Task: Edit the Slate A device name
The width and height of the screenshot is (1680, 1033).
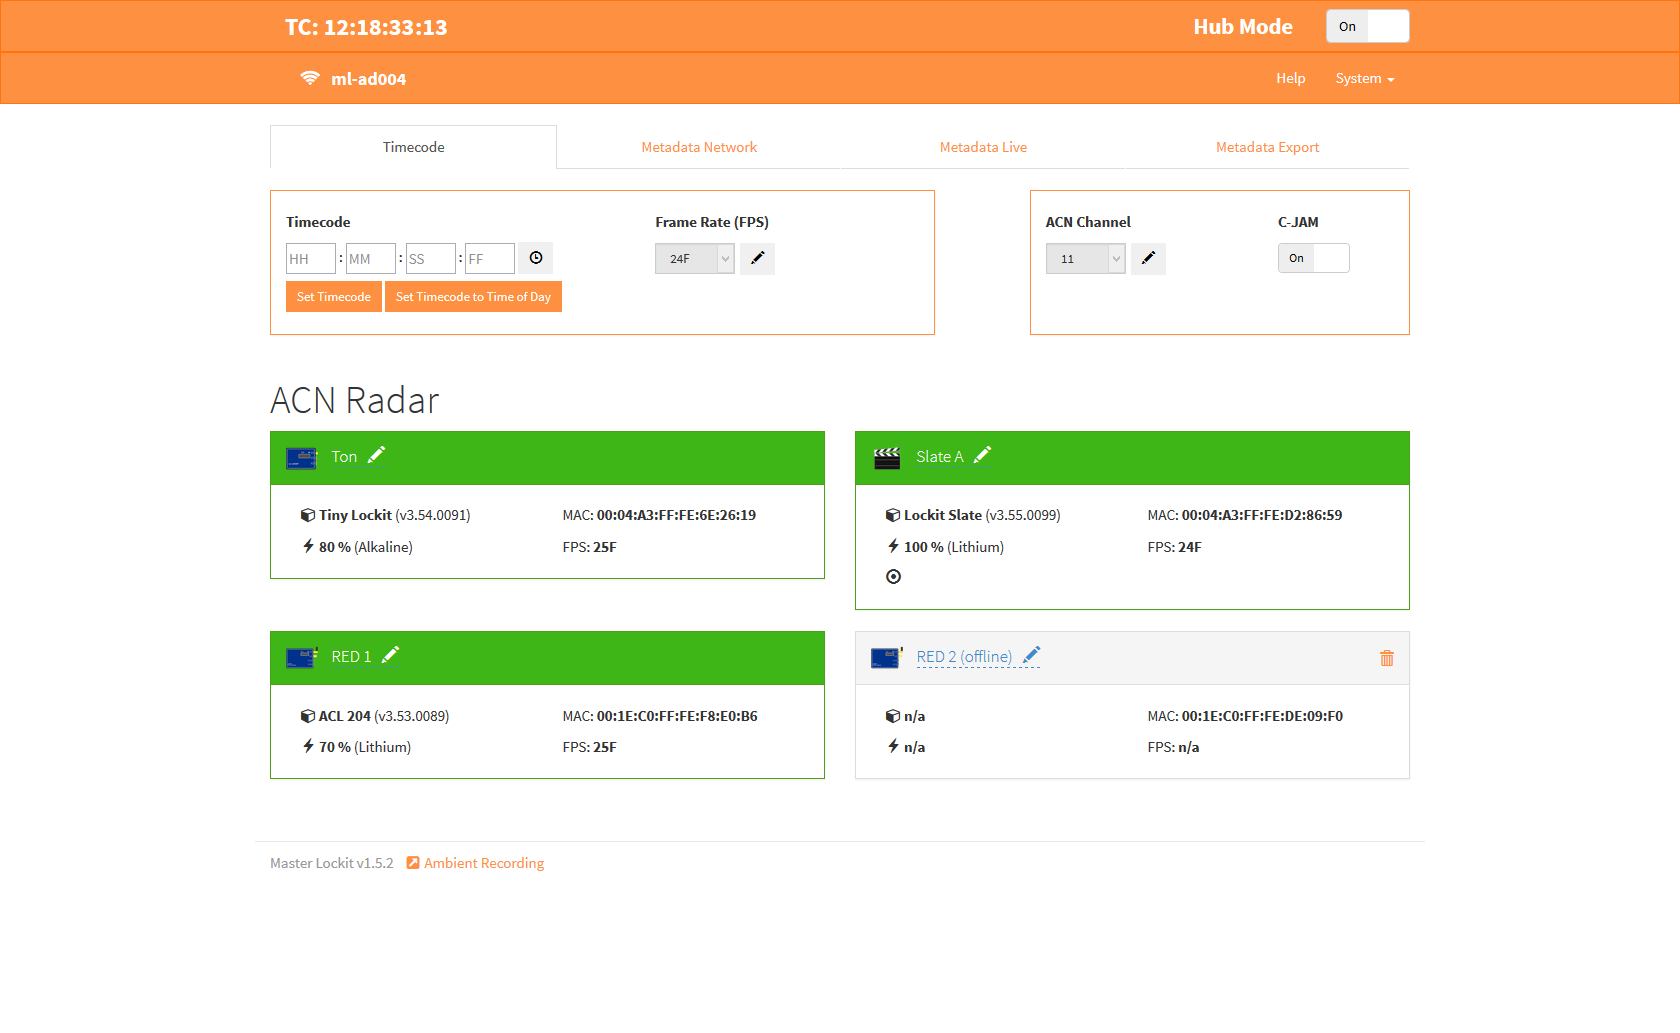Action: [x=982, y=456]
